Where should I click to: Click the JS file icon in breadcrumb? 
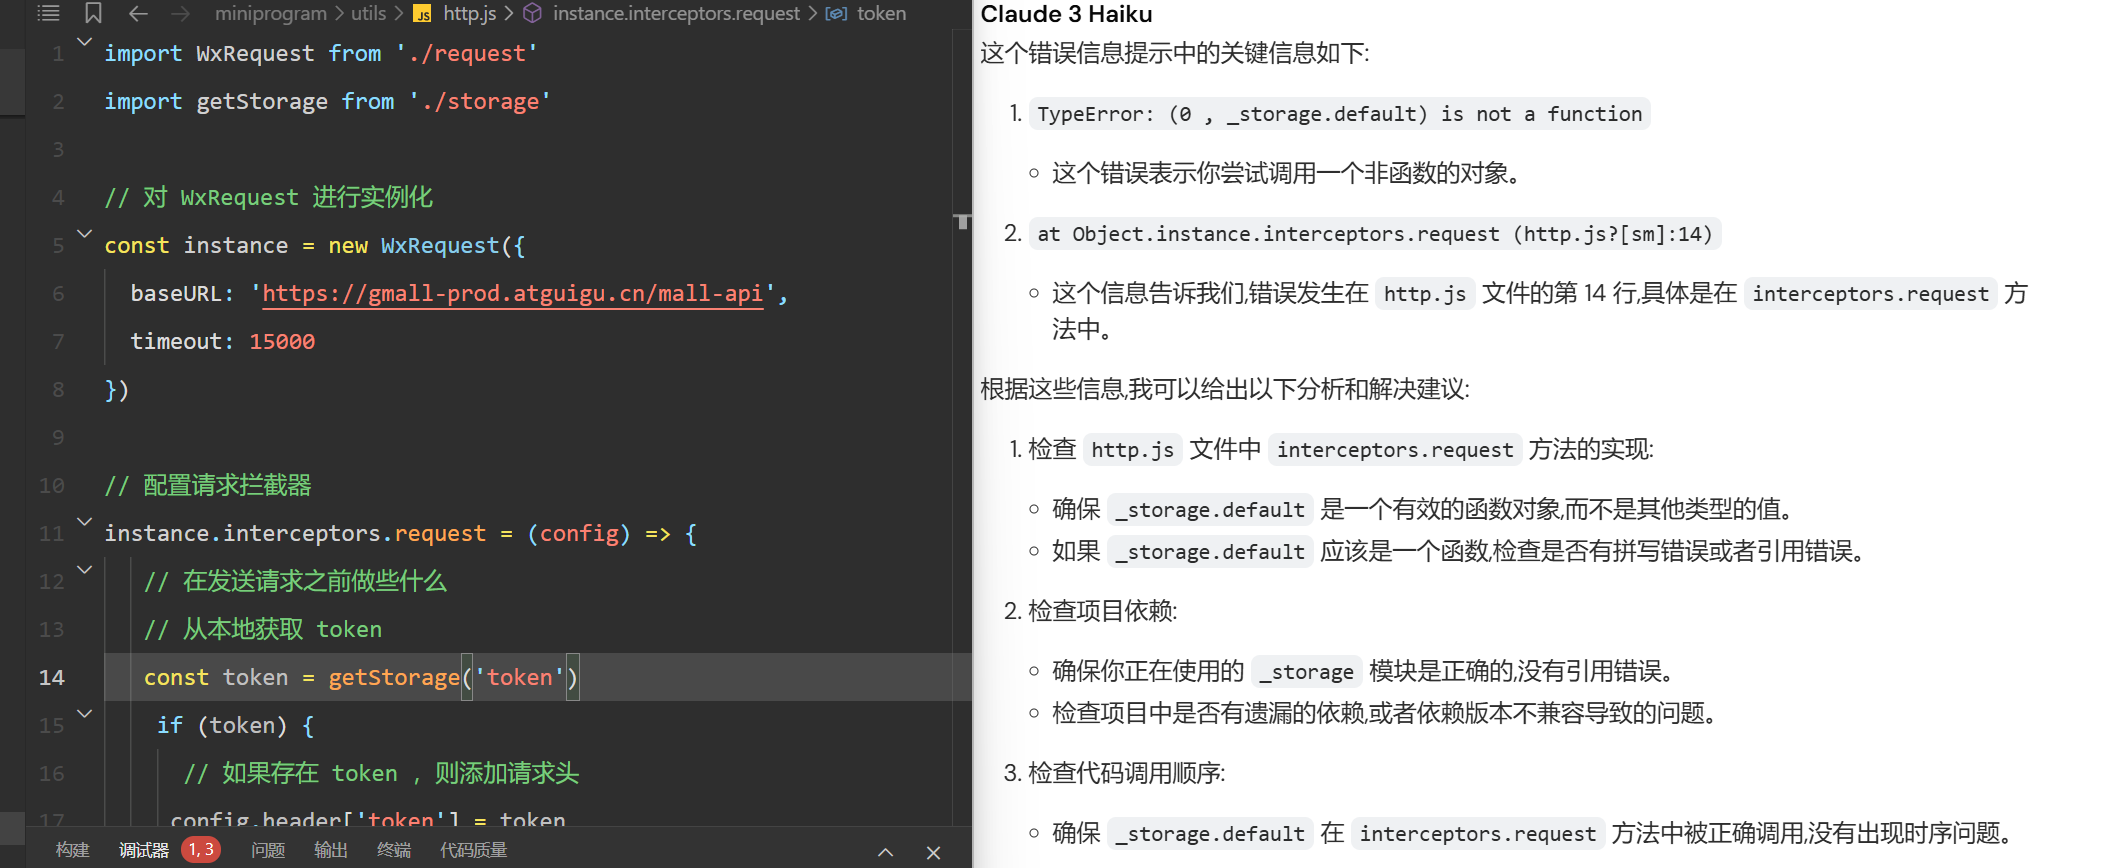click(423, 14)
